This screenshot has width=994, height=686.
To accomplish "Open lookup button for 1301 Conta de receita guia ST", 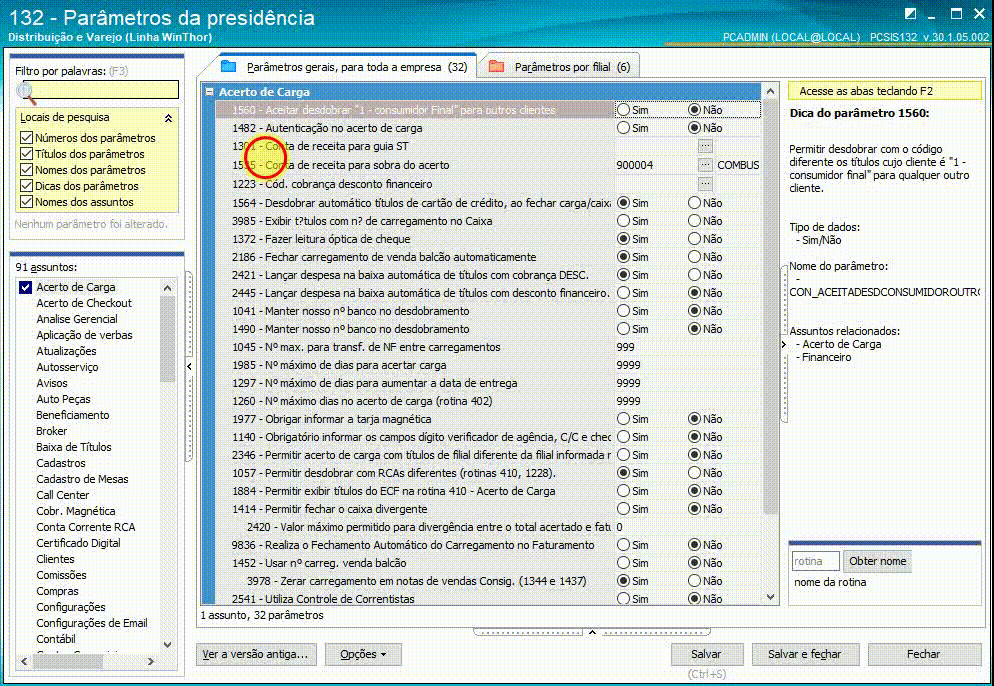I will (705, 146).
